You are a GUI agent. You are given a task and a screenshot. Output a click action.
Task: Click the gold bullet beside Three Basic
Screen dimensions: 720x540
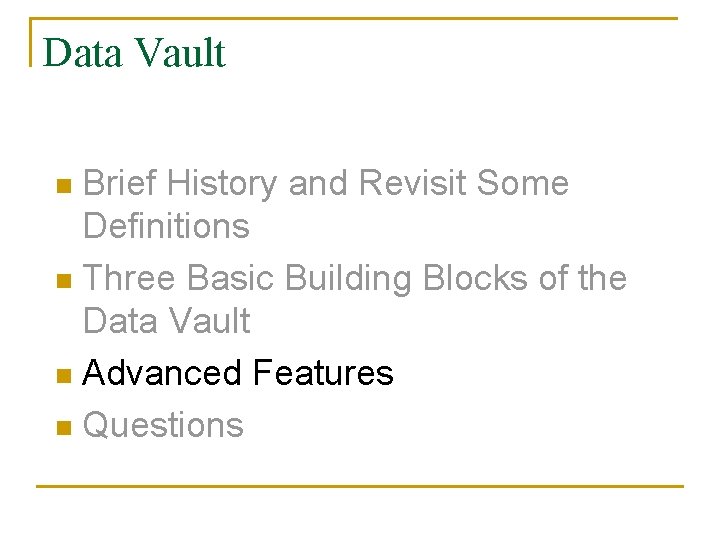(x=64, y=281)
